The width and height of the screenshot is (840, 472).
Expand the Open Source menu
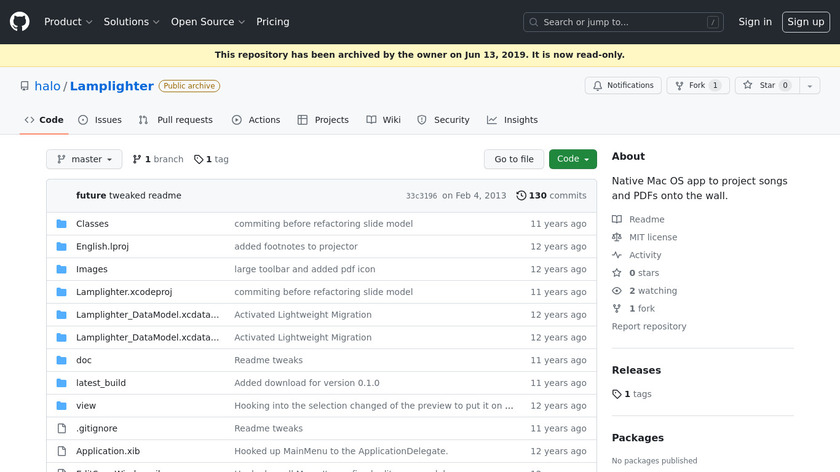(208, 22)
